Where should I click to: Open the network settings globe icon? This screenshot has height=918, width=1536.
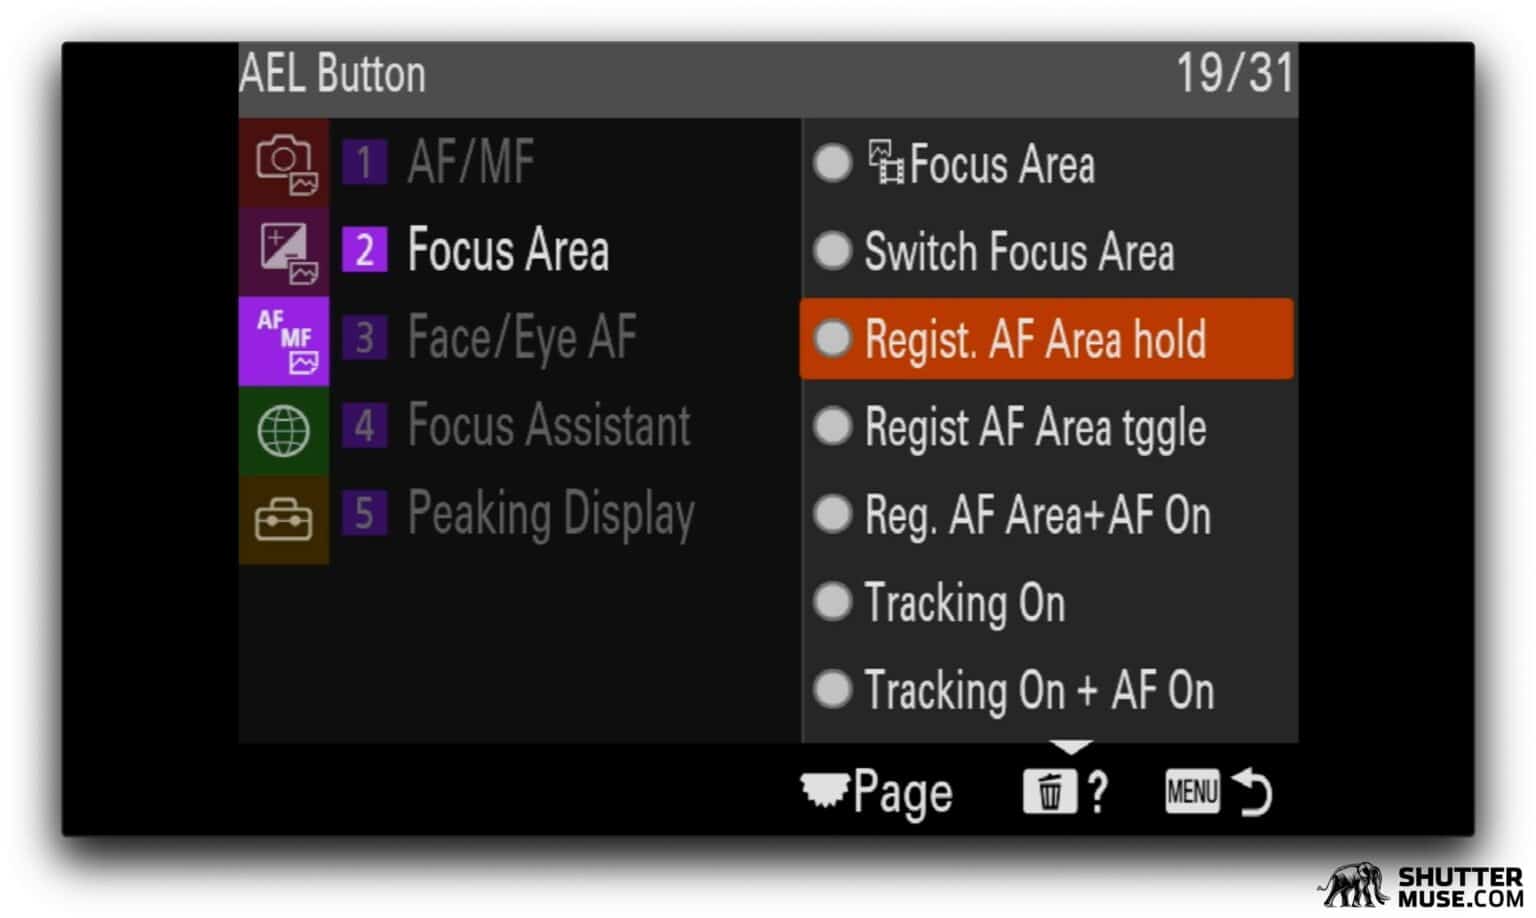283,428
